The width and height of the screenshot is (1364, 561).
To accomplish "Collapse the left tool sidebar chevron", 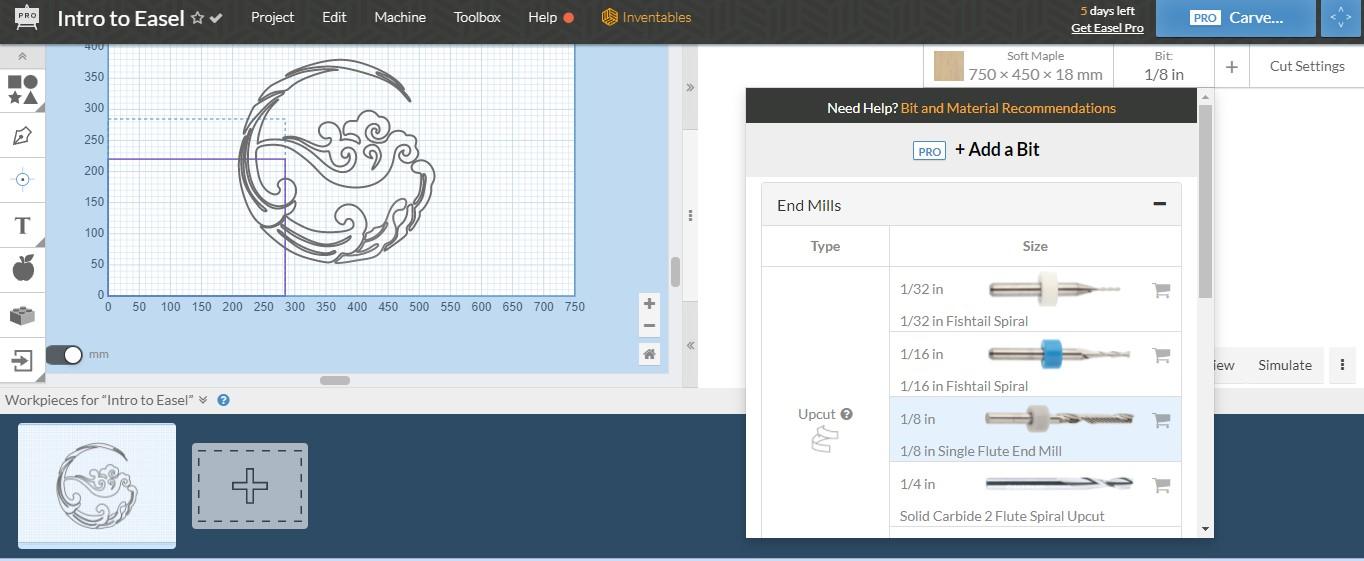I will 22,57.
